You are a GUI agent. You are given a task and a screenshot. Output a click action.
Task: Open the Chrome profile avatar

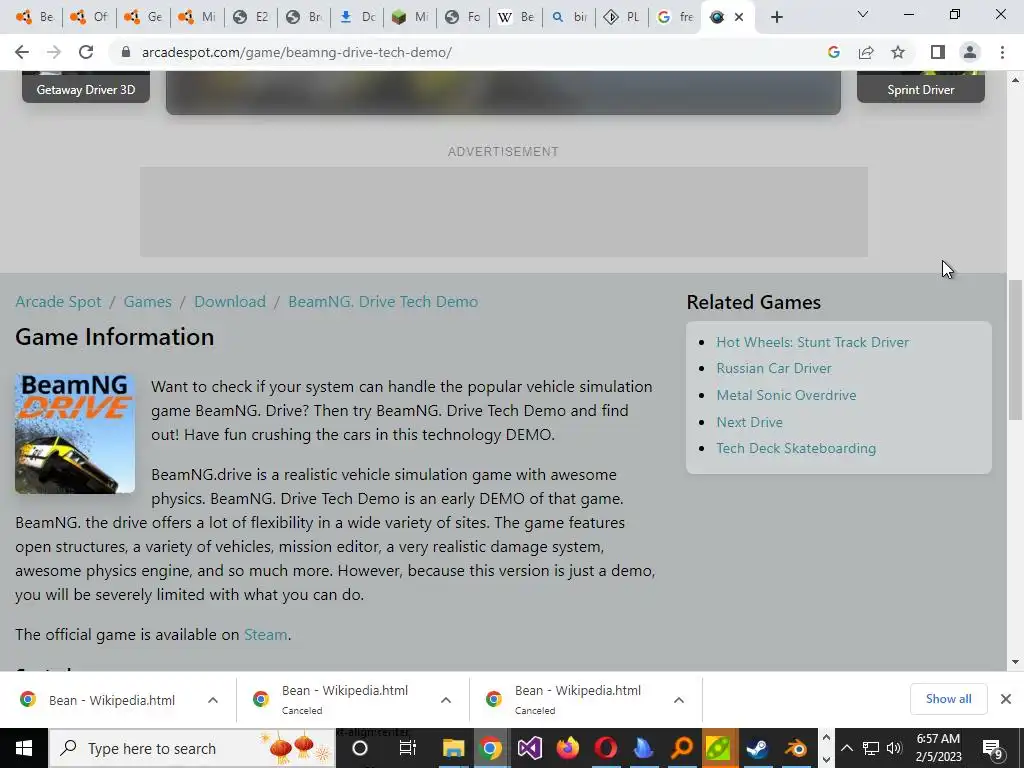970,52
